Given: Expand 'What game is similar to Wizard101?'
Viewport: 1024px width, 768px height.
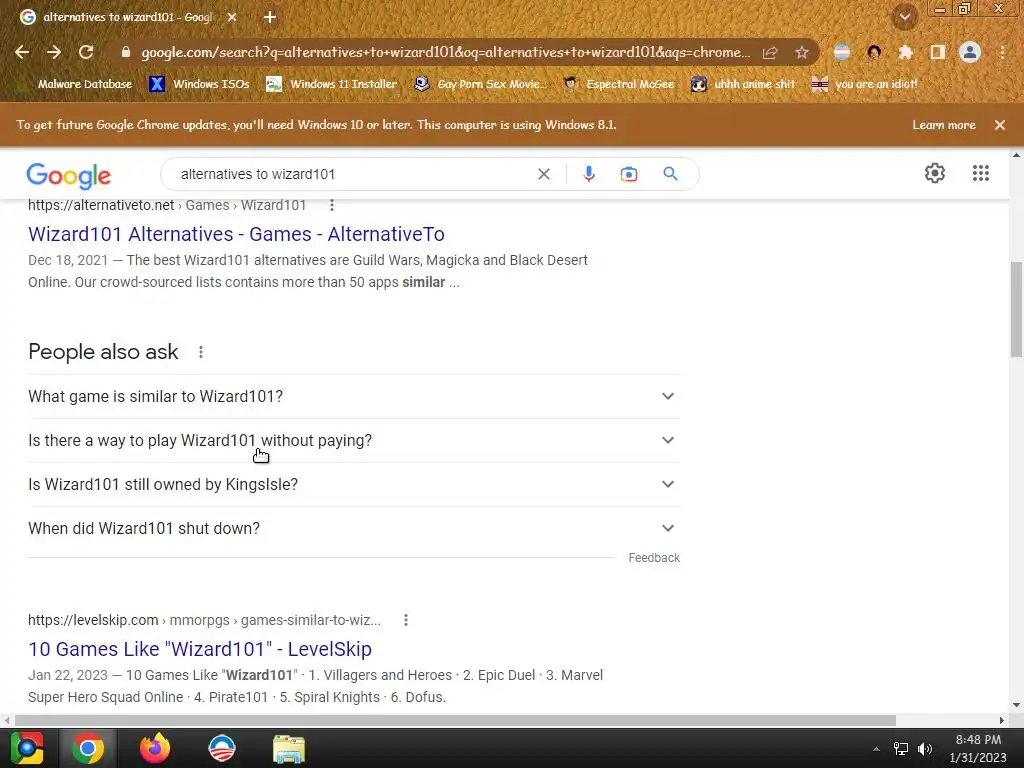Looking at the screenshot, I should 354,396.
